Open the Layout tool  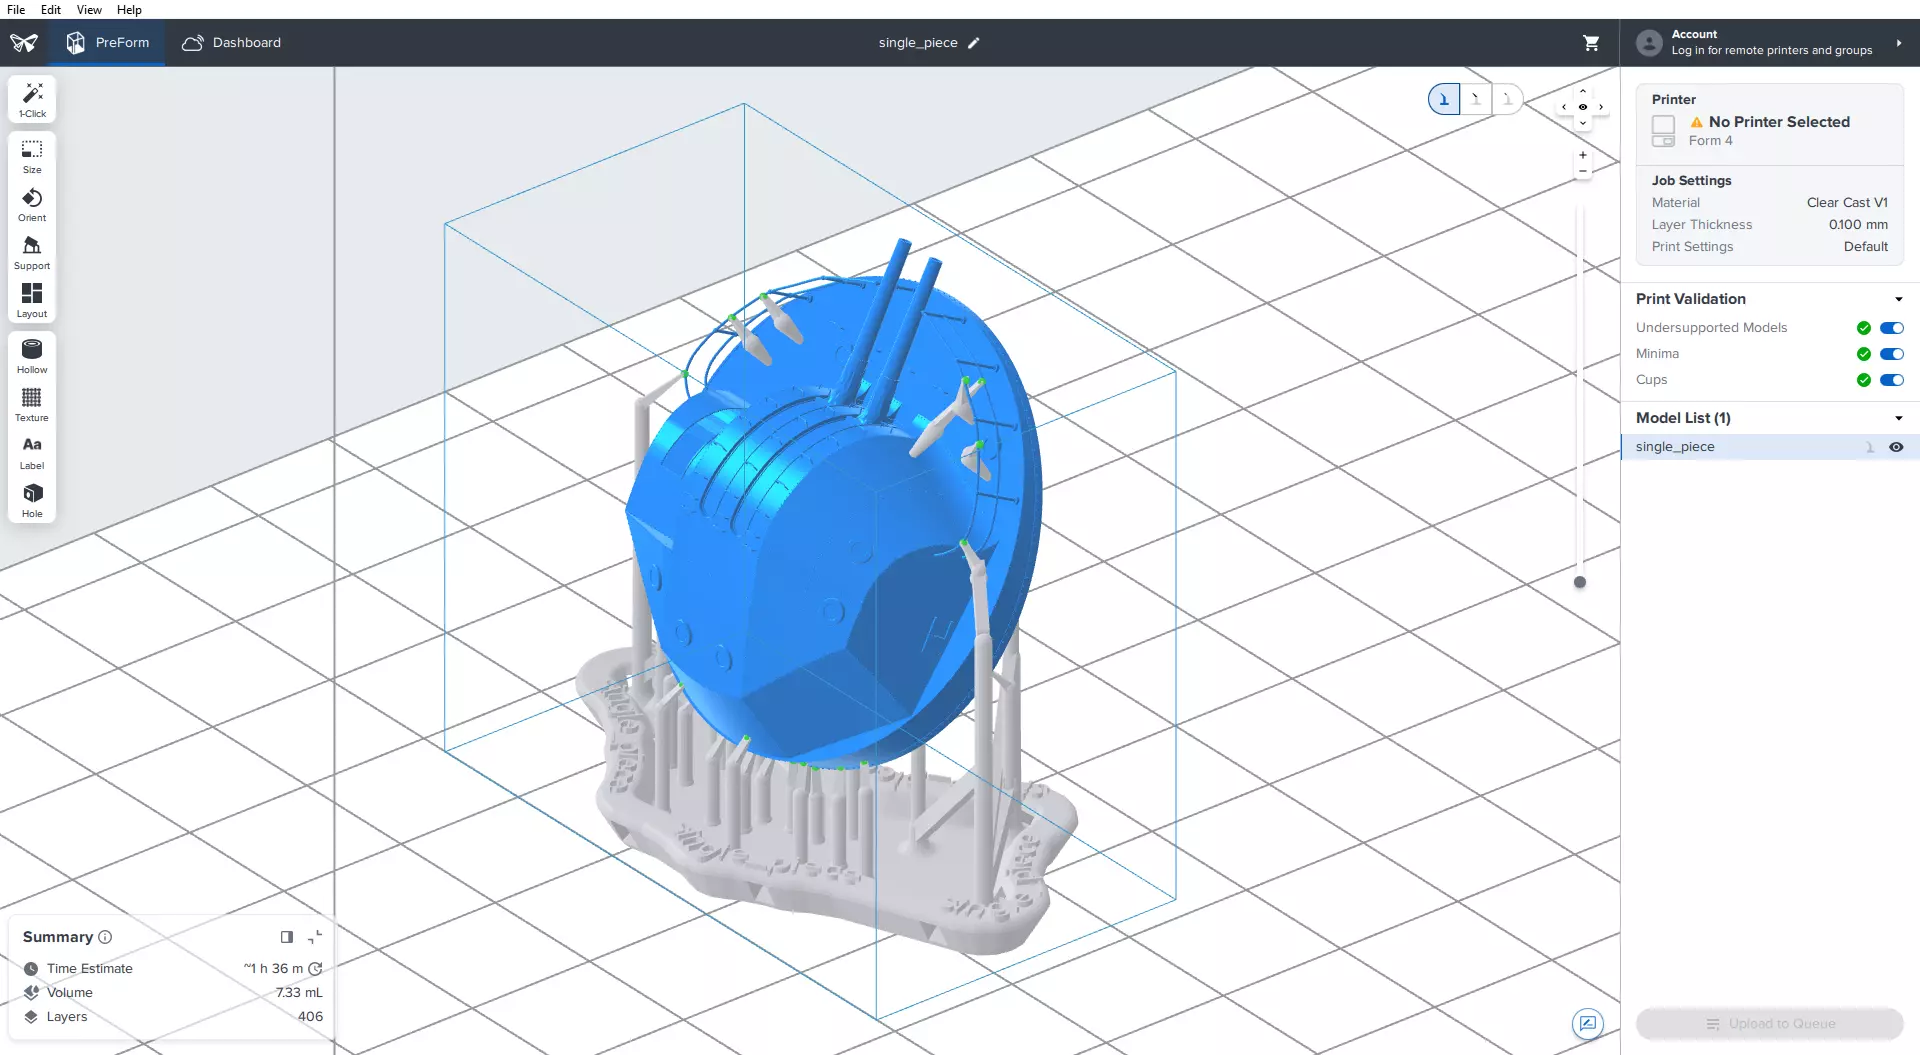pos(32,301)
